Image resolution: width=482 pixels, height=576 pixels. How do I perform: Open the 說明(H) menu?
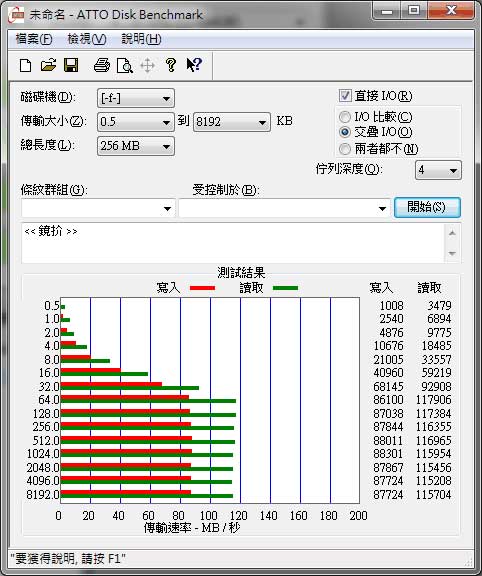pos(141,39)
